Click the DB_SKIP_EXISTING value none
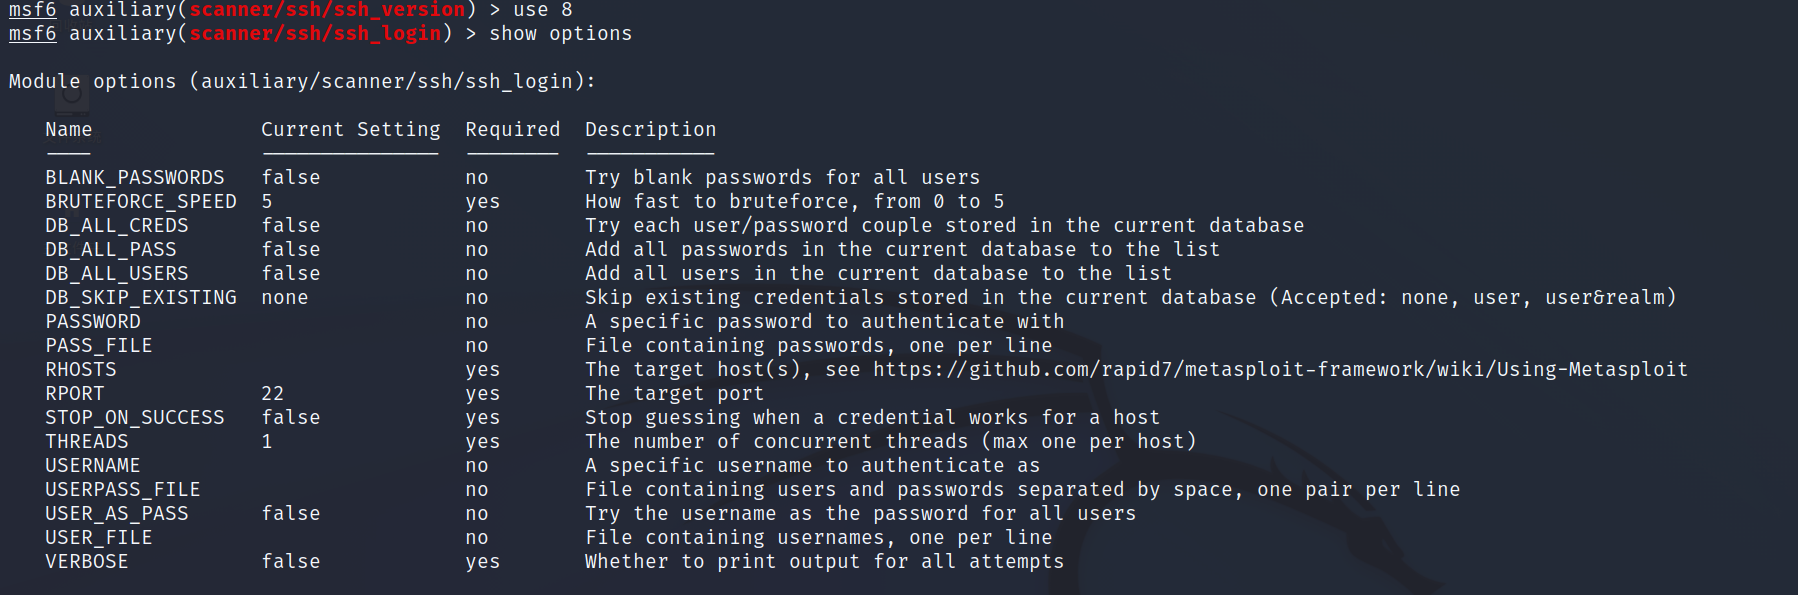The height and width of the screenshot is (595, 1798). [285, 298]
